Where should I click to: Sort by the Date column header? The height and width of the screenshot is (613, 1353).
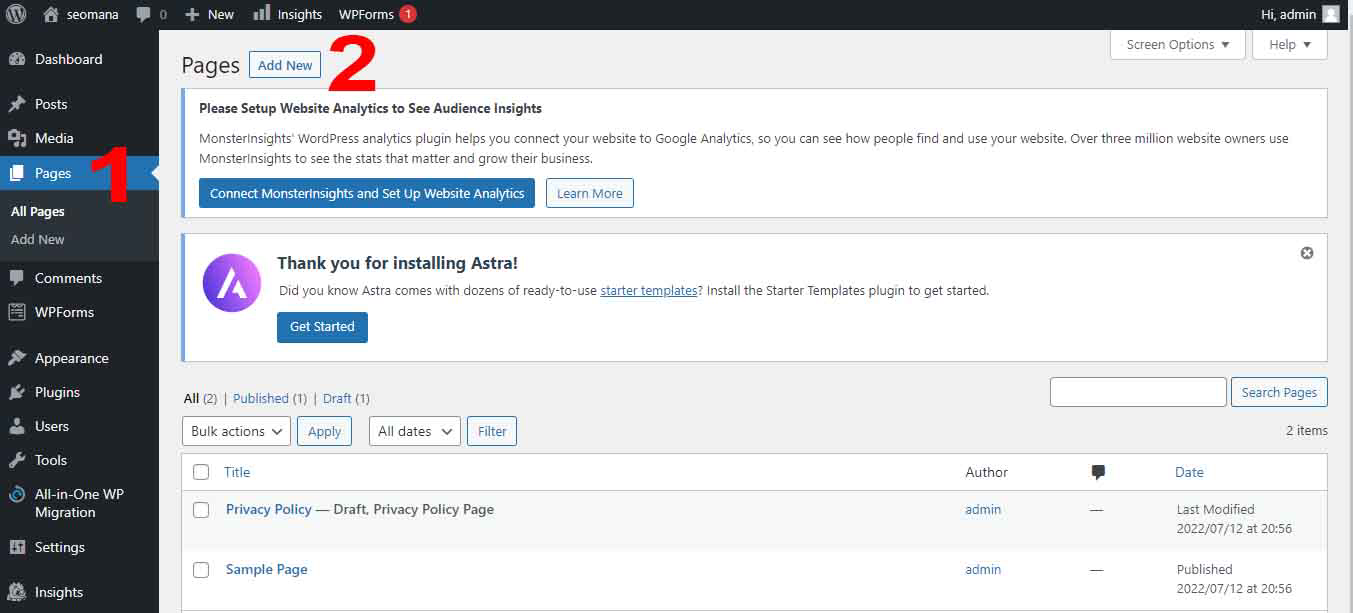(1189, 472)
